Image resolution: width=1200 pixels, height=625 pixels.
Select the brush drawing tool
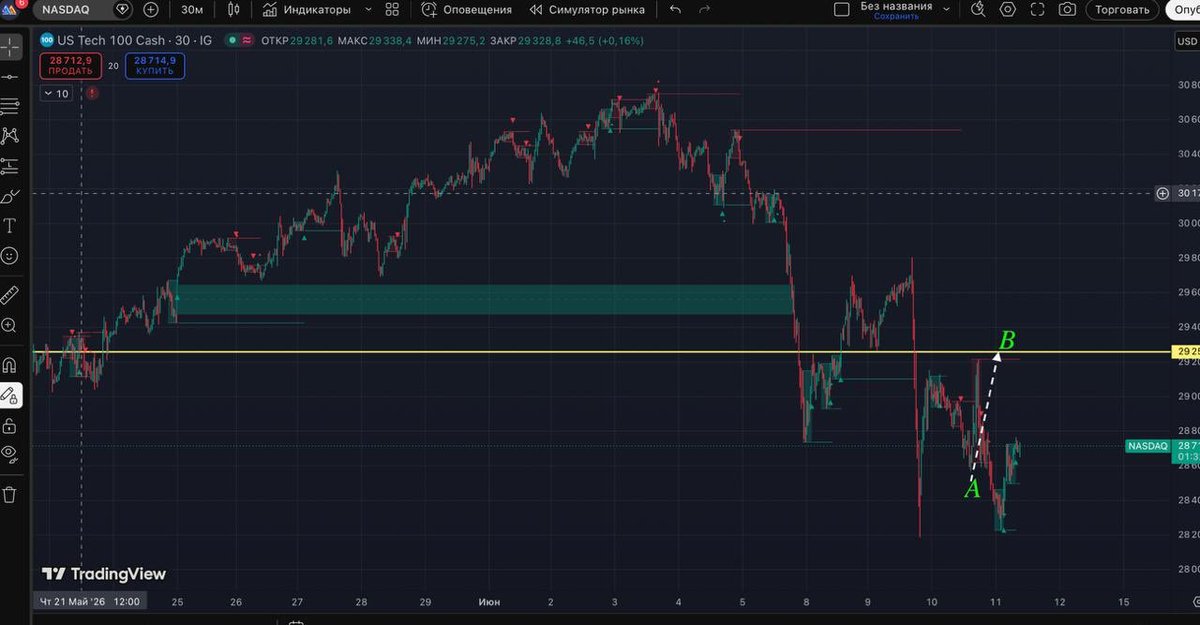(x=10, y=196)
